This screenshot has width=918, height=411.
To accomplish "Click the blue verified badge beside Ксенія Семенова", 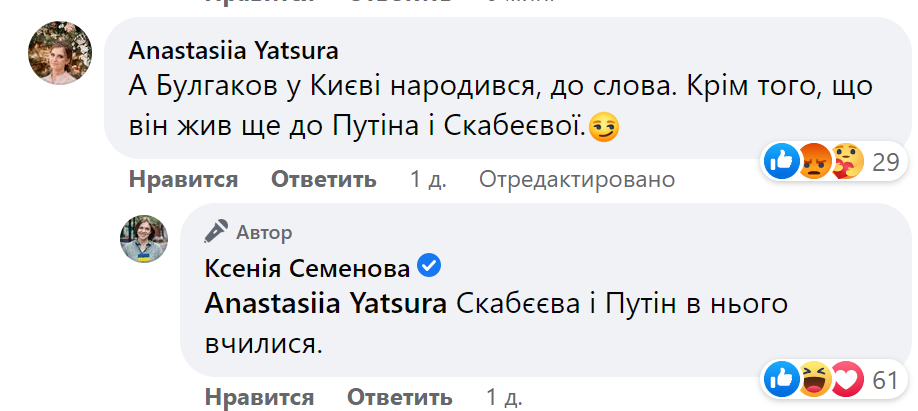I will pos(429,267).
